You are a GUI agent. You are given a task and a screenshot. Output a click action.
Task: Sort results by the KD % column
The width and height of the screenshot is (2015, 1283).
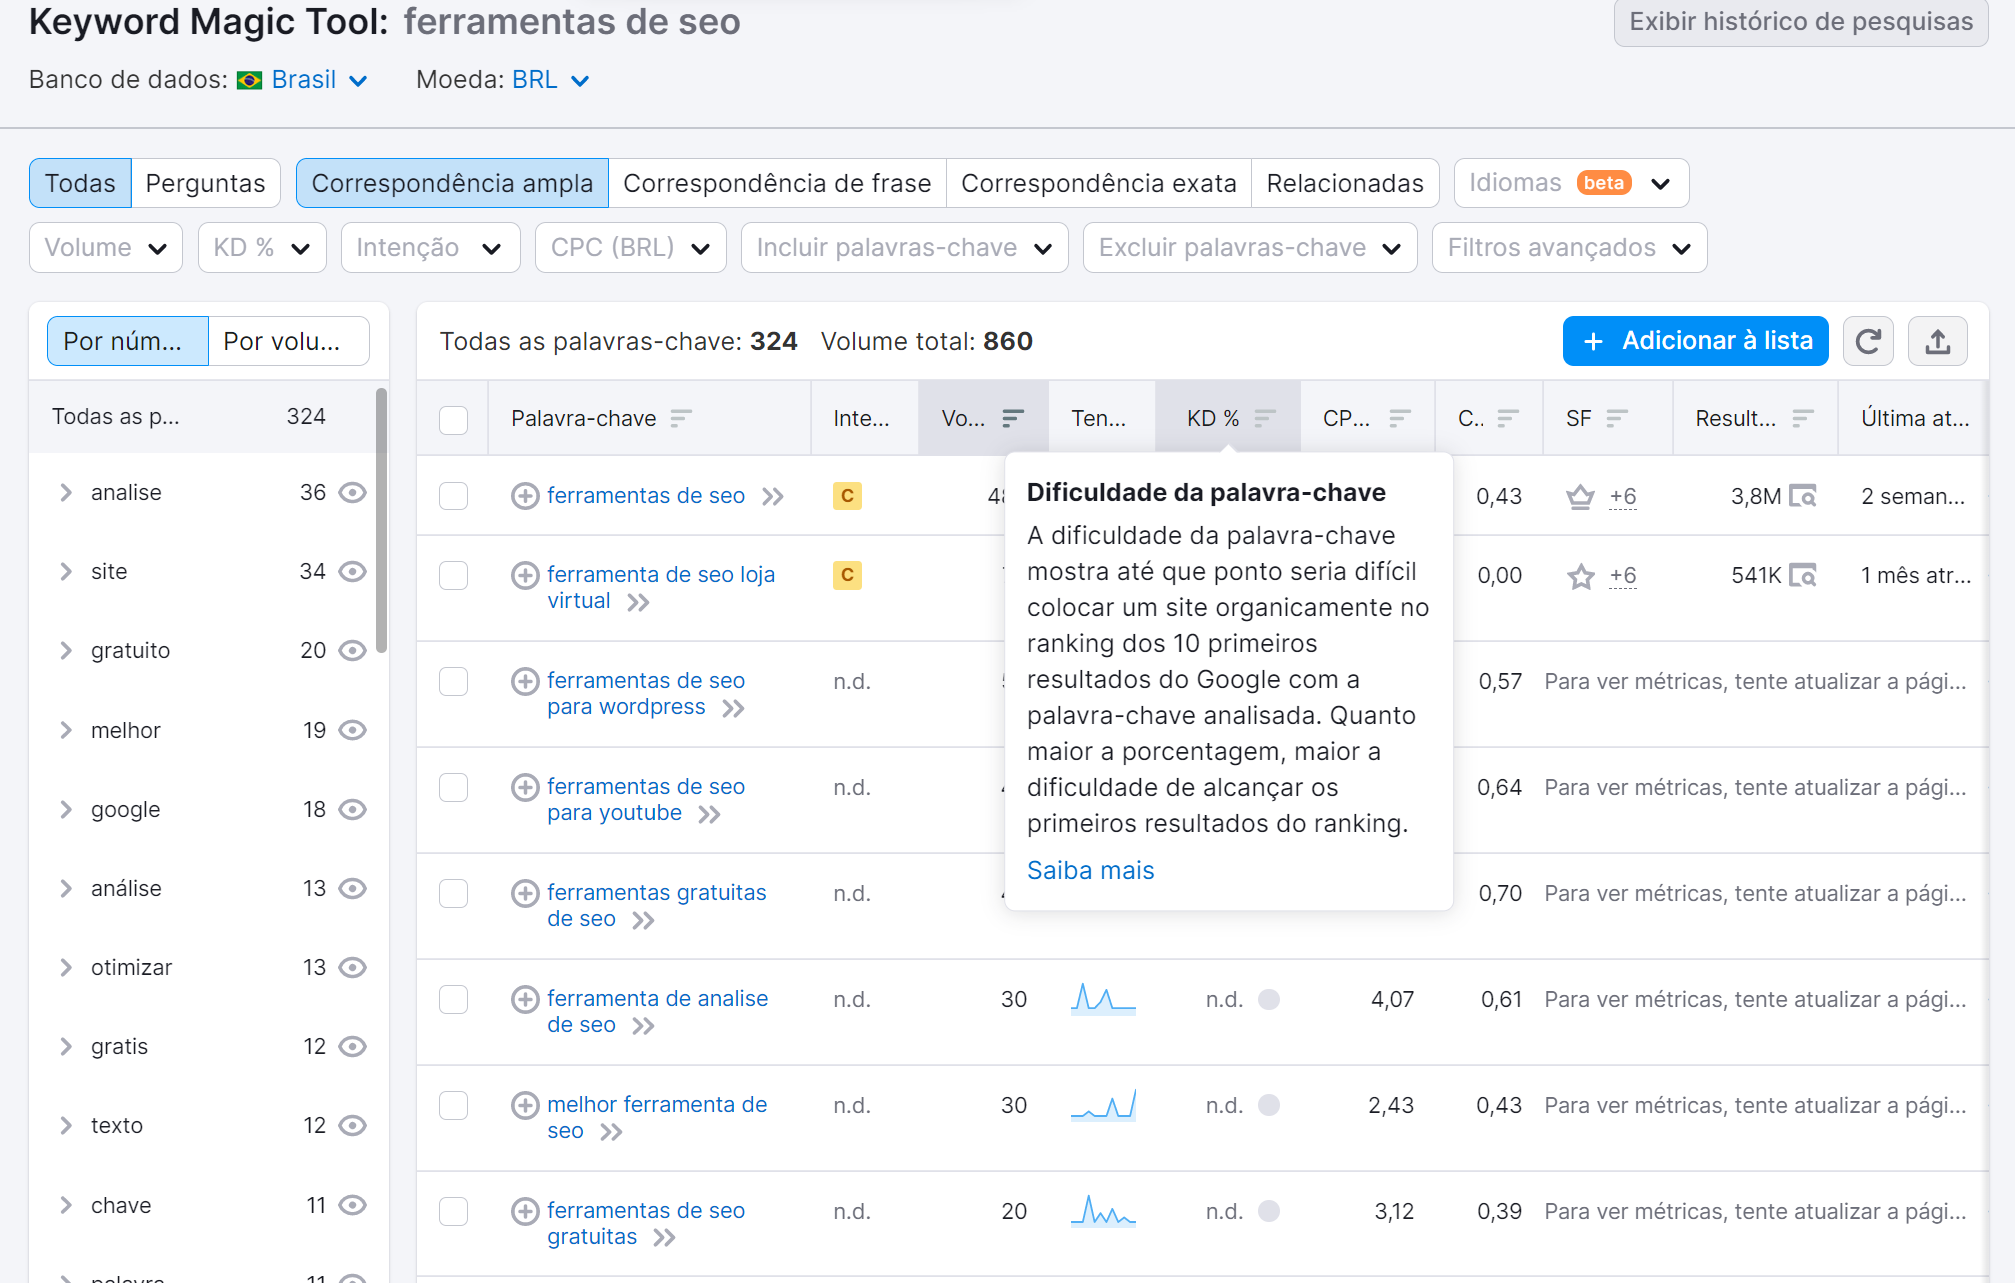[x=1266, y=417]
